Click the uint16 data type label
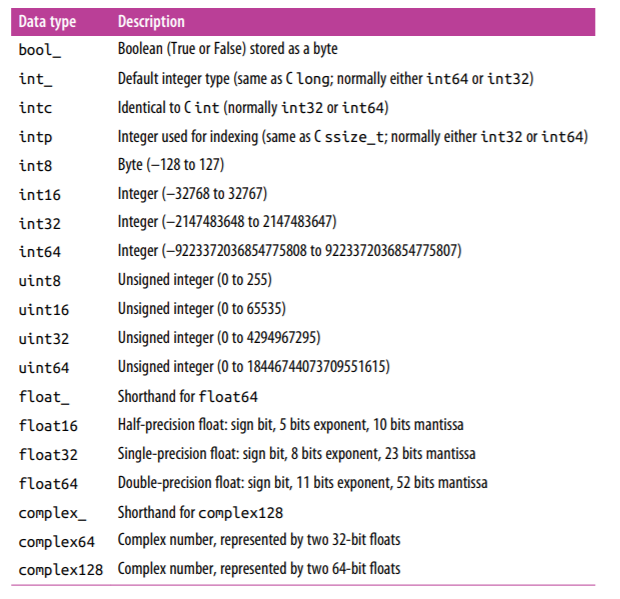Screen dimensions: 620x599 point(44,309)
